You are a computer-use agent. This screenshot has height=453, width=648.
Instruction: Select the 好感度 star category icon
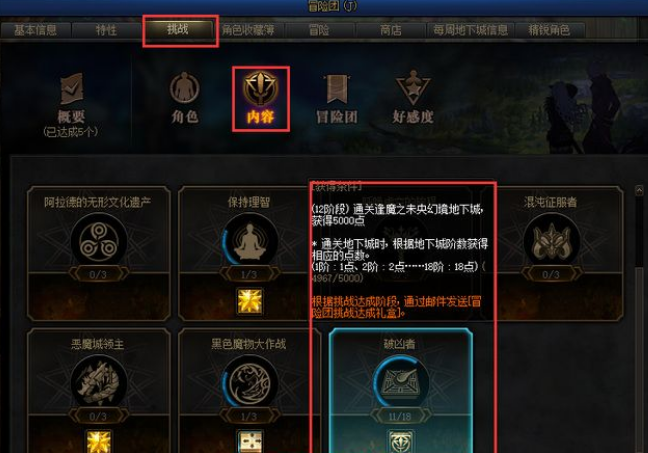(x=412, y=88)
